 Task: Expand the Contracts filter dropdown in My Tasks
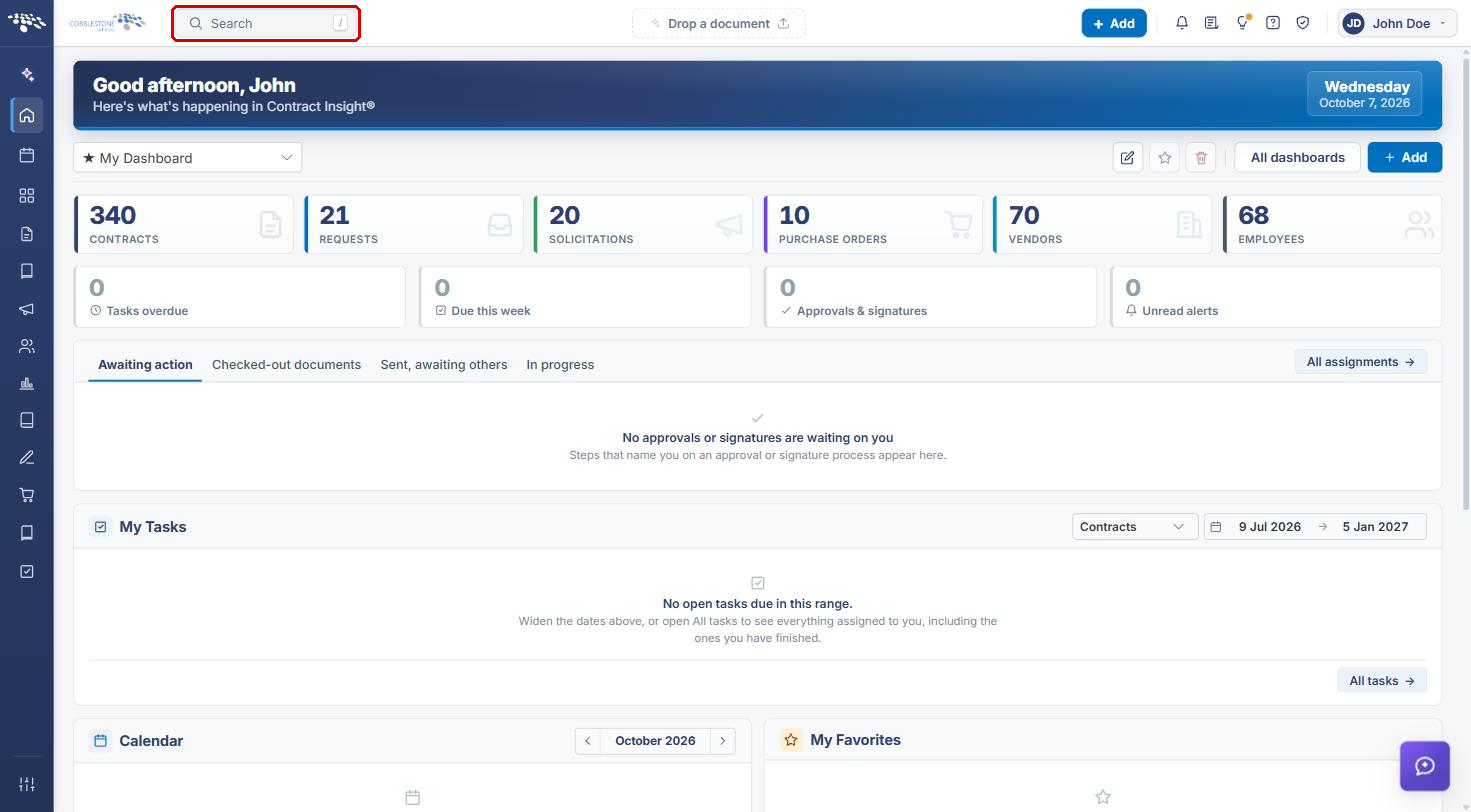click(x=1135, y=527)
